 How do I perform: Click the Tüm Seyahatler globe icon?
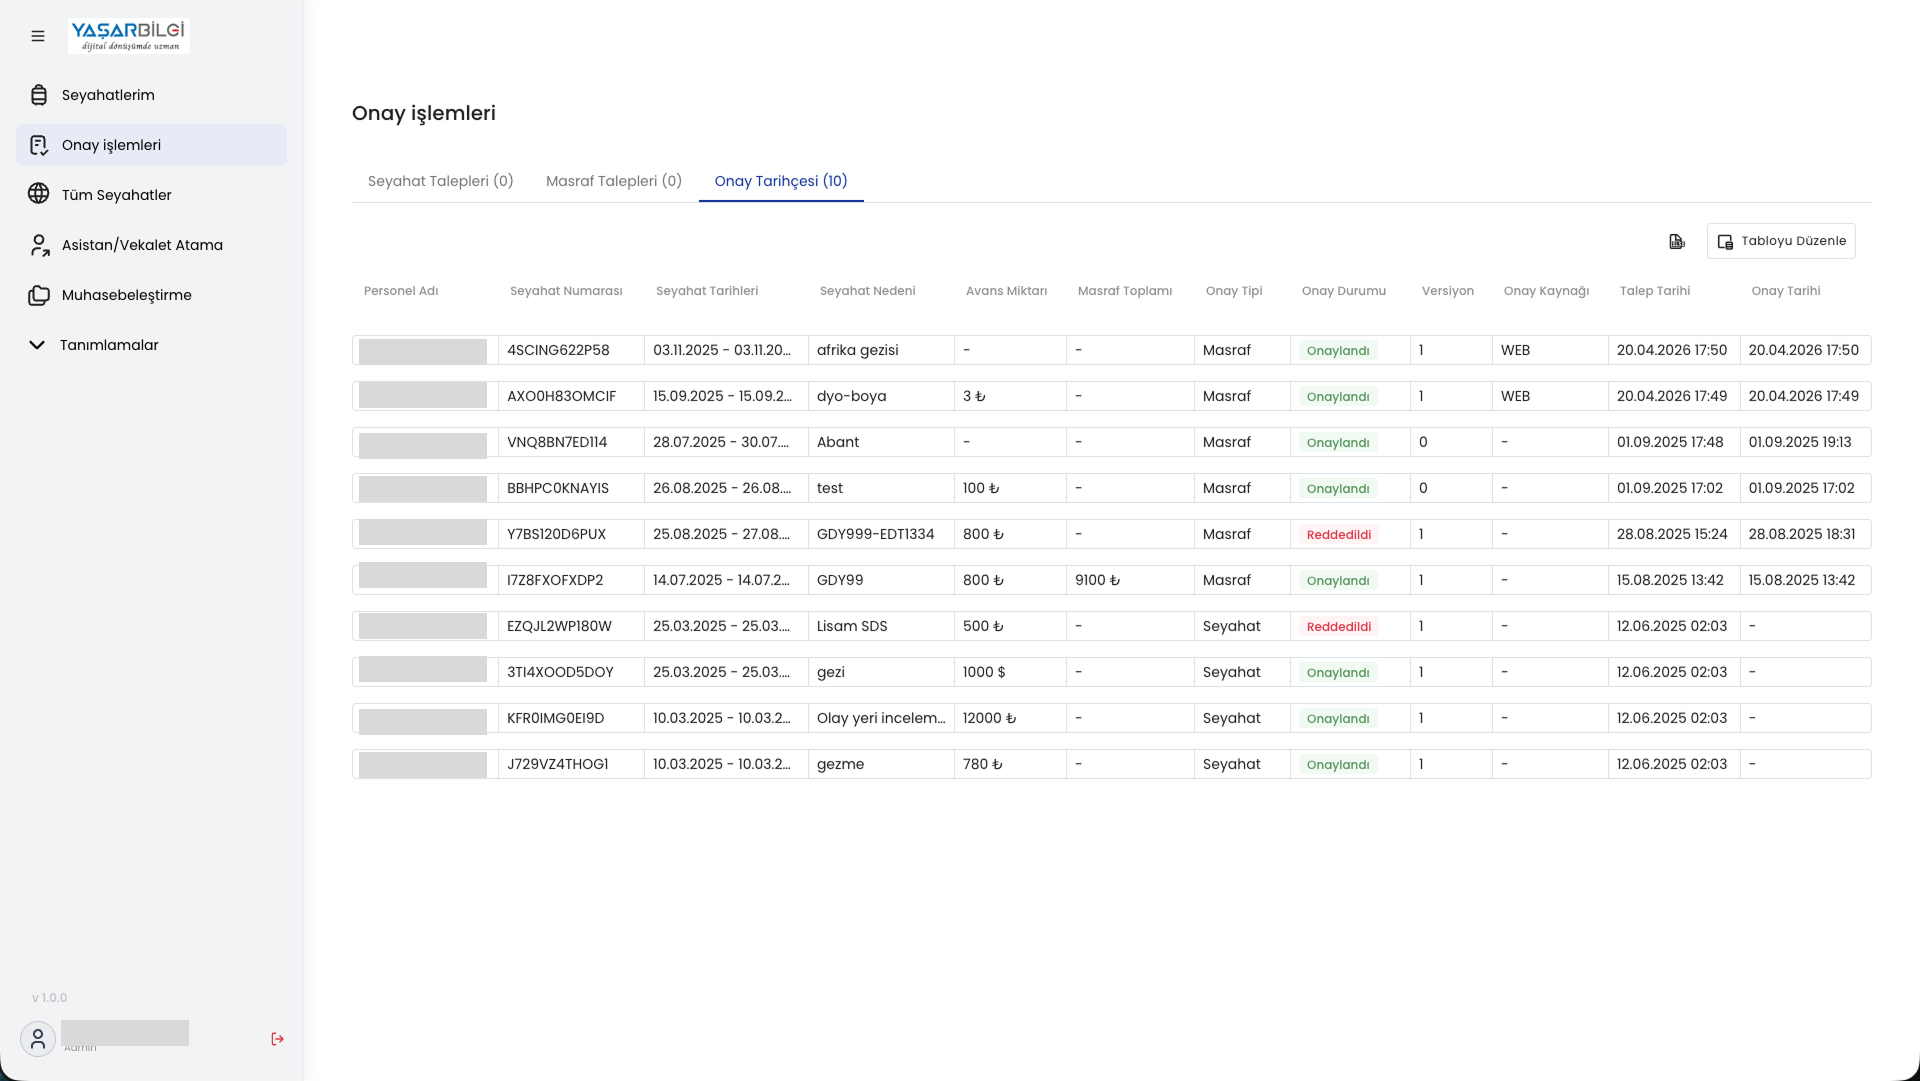(39, 194)
